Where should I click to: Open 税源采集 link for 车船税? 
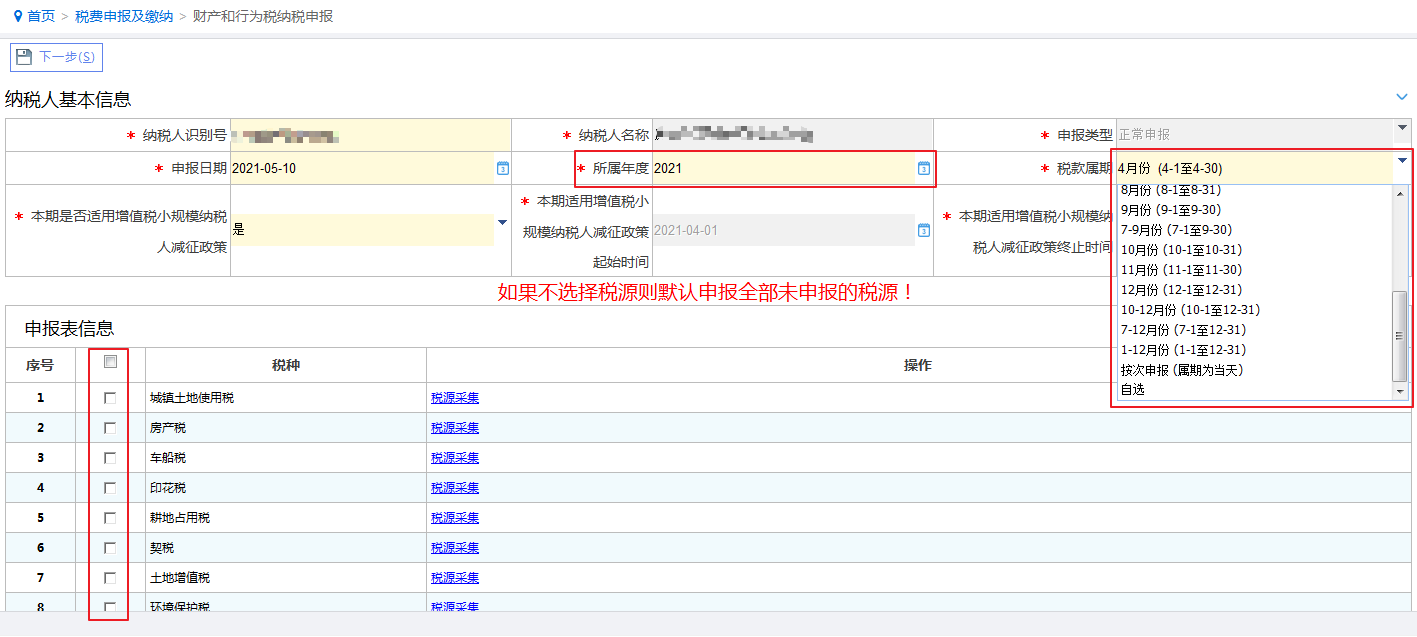pyautogui.click(x=455, y=458)
